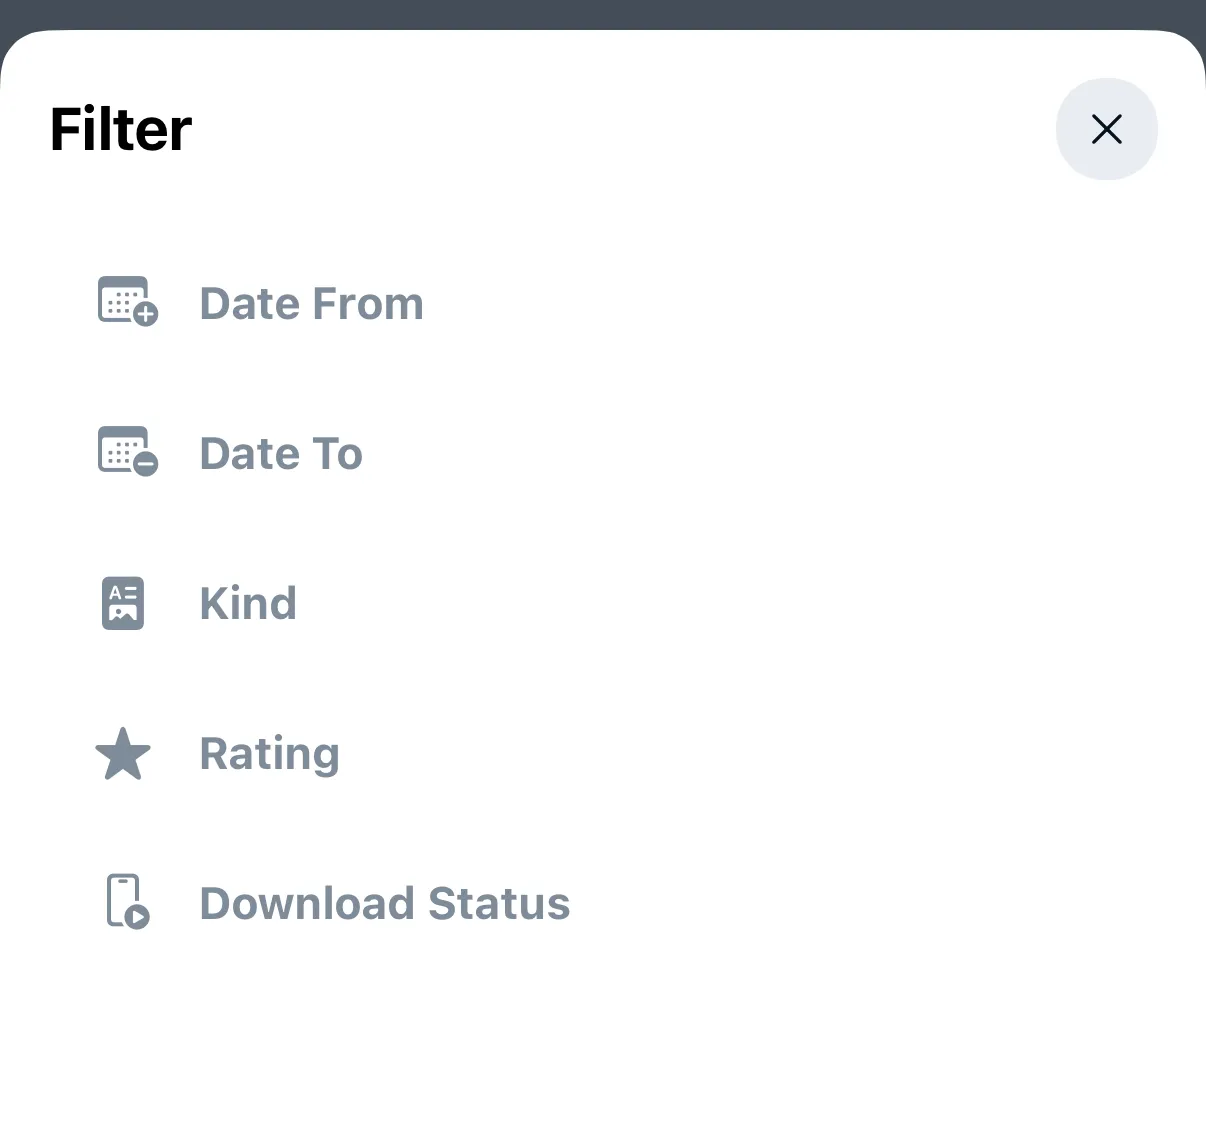The height and width of the screenshot is (1128, 1206).
Task: Tap the Download Status phone icon
Action: pyautogui.click(x=123, y=899)
